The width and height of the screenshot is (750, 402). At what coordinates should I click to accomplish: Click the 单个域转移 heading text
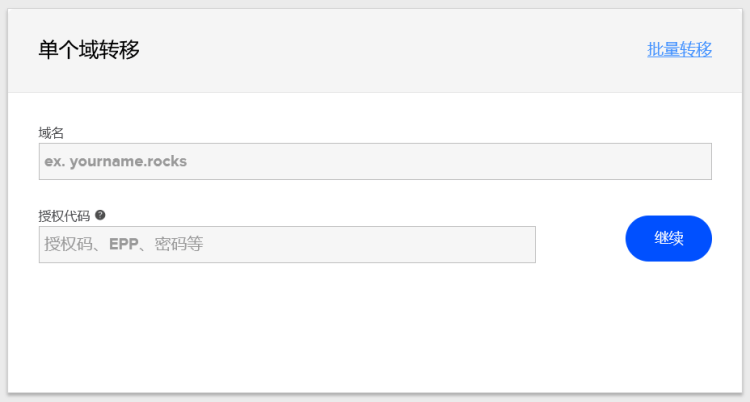[89, 49]
